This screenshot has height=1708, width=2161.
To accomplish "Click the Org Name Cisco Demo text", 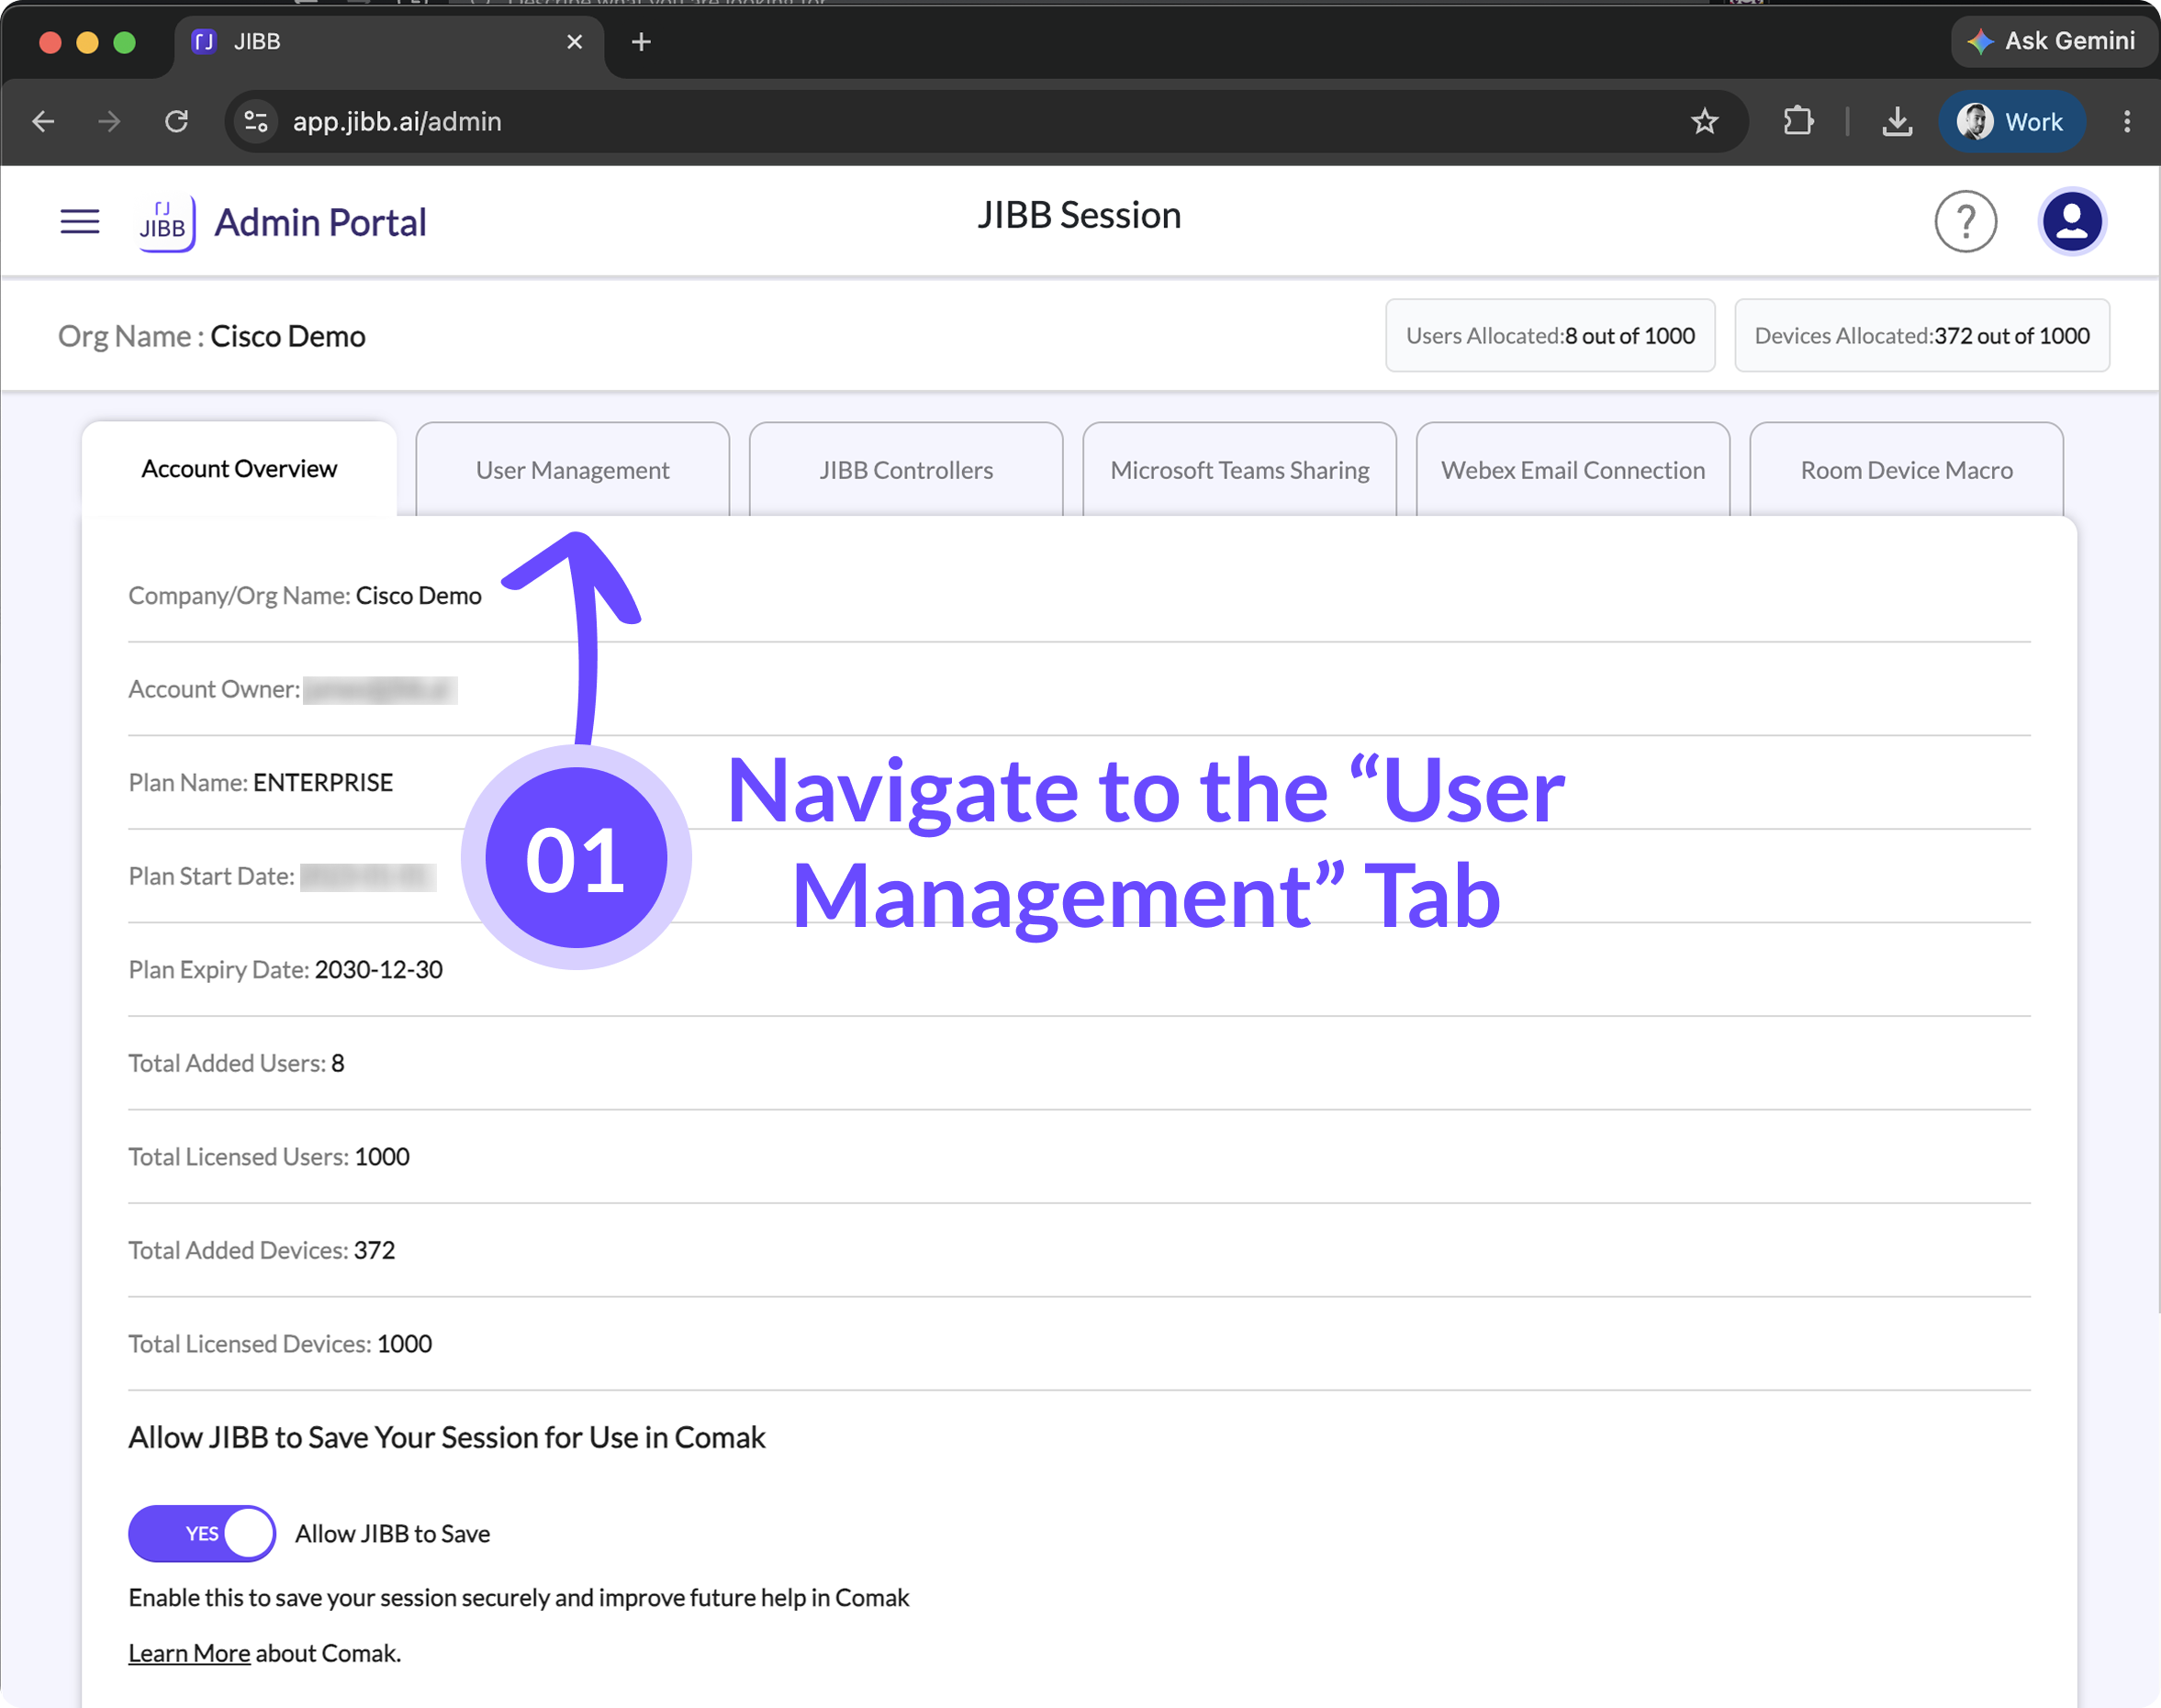I will [211, 336].
